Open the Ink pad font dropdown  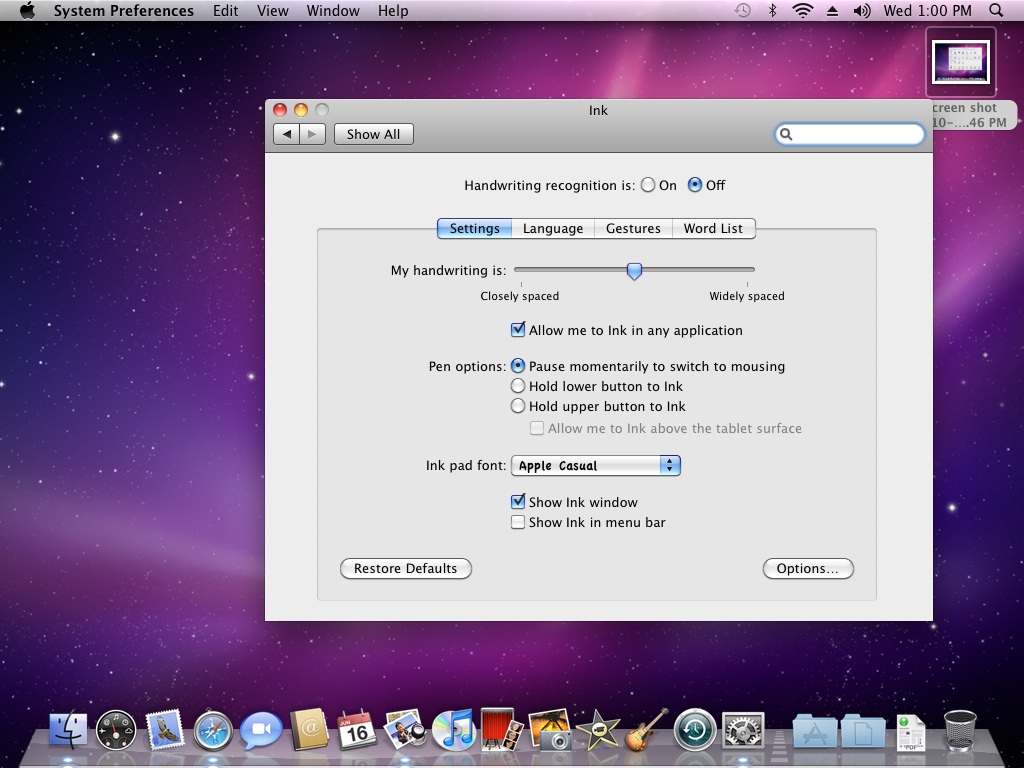tap(596, 466)
